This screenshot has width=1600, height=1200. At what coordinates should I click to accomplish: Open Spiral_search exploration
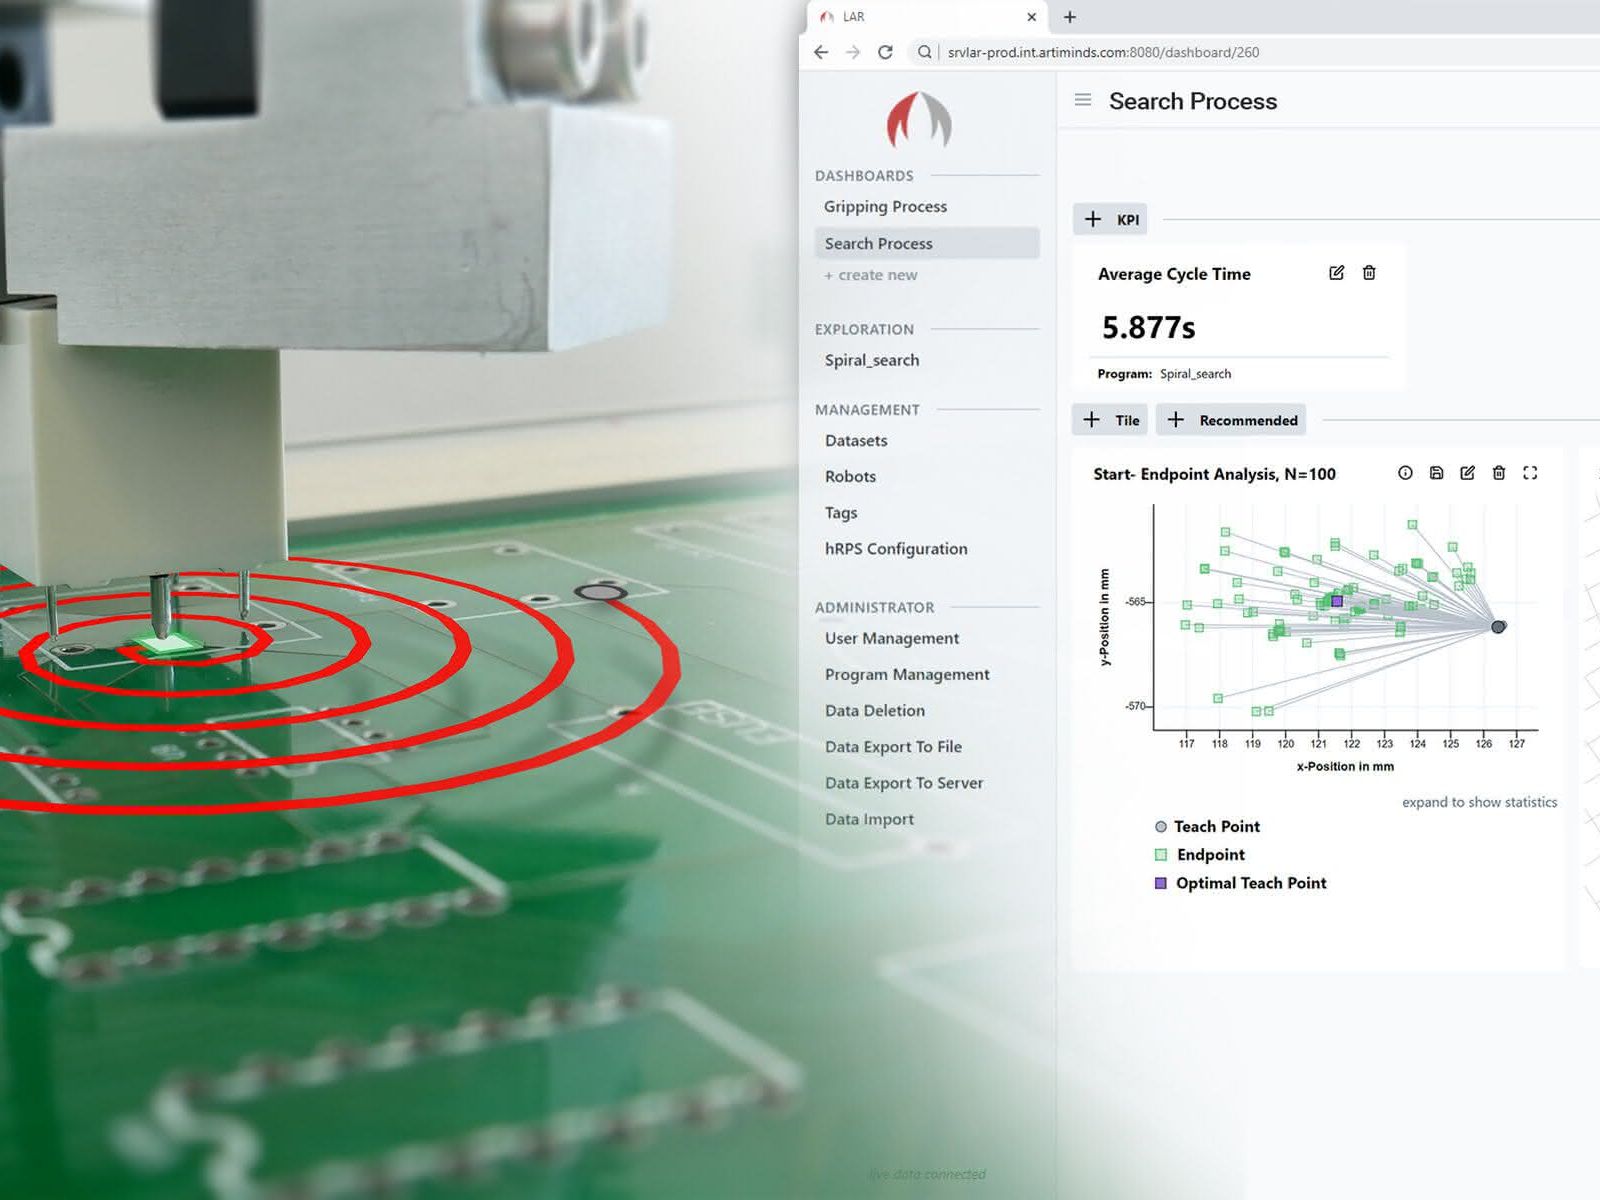point(871,360)
